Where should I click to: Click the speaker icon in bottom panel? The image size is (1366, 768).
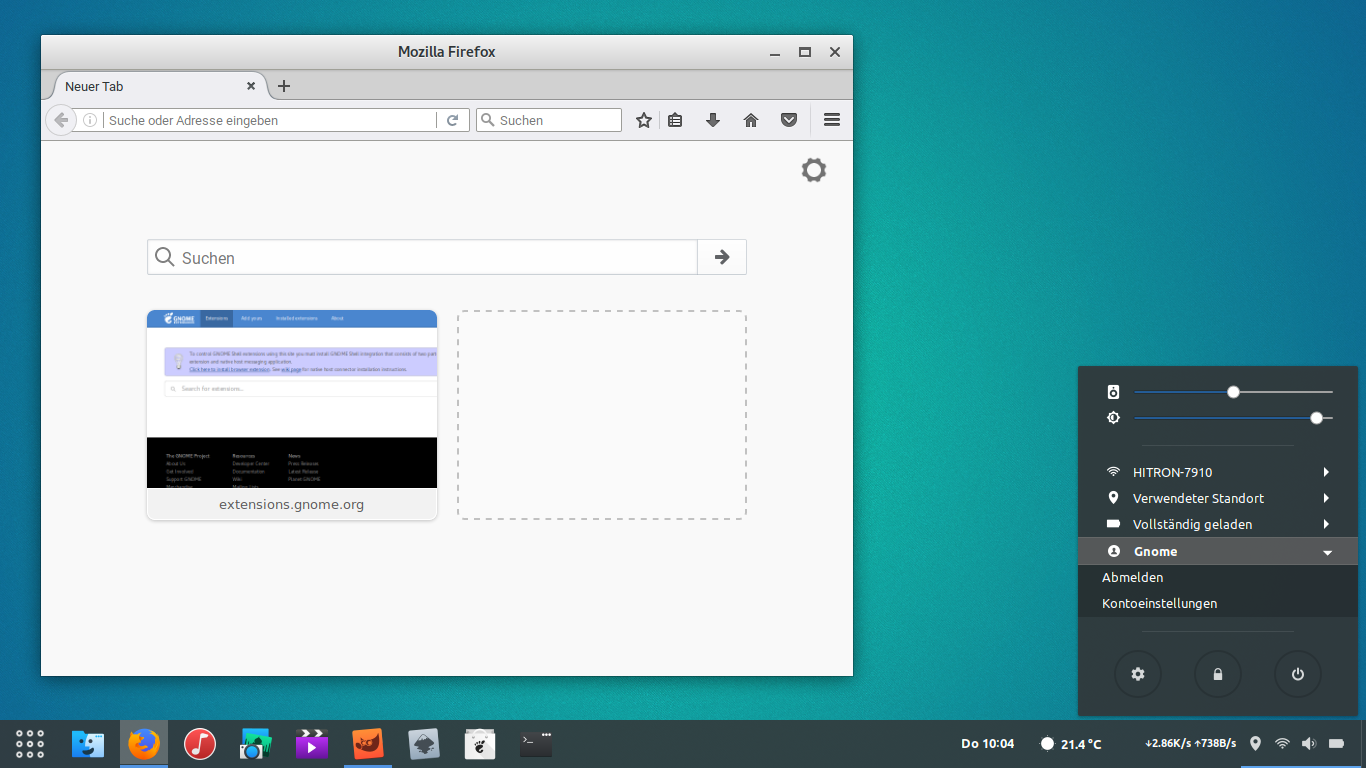1309,744
